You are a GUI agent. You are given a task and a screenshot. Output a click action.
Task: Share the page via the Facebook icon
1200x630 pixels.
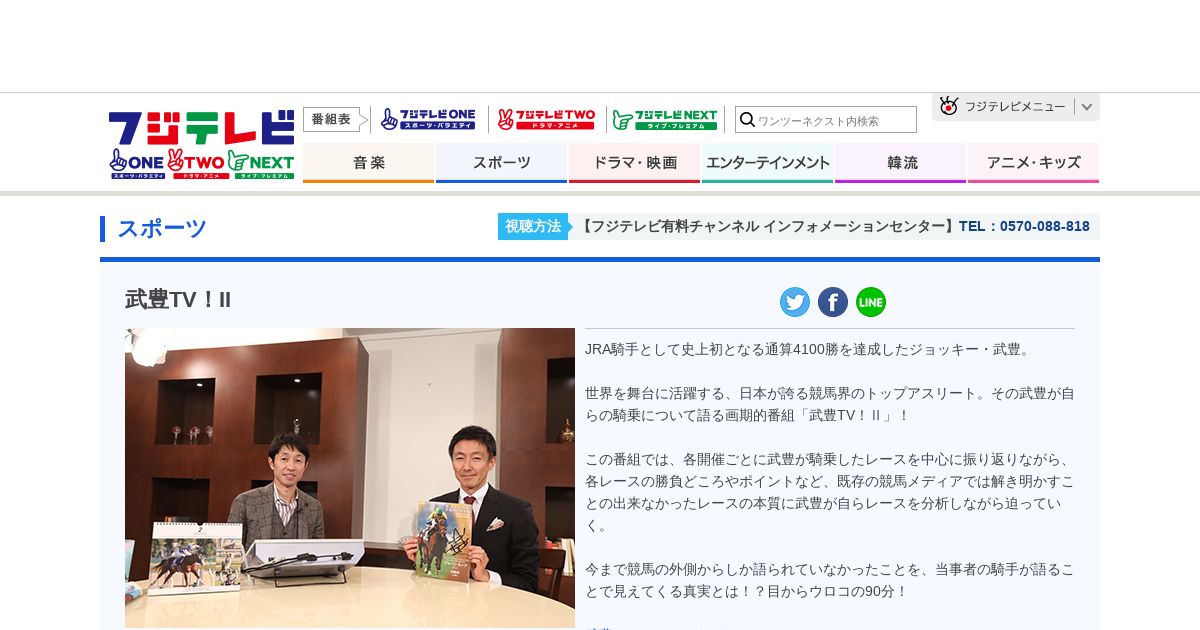tap(833, 302)
